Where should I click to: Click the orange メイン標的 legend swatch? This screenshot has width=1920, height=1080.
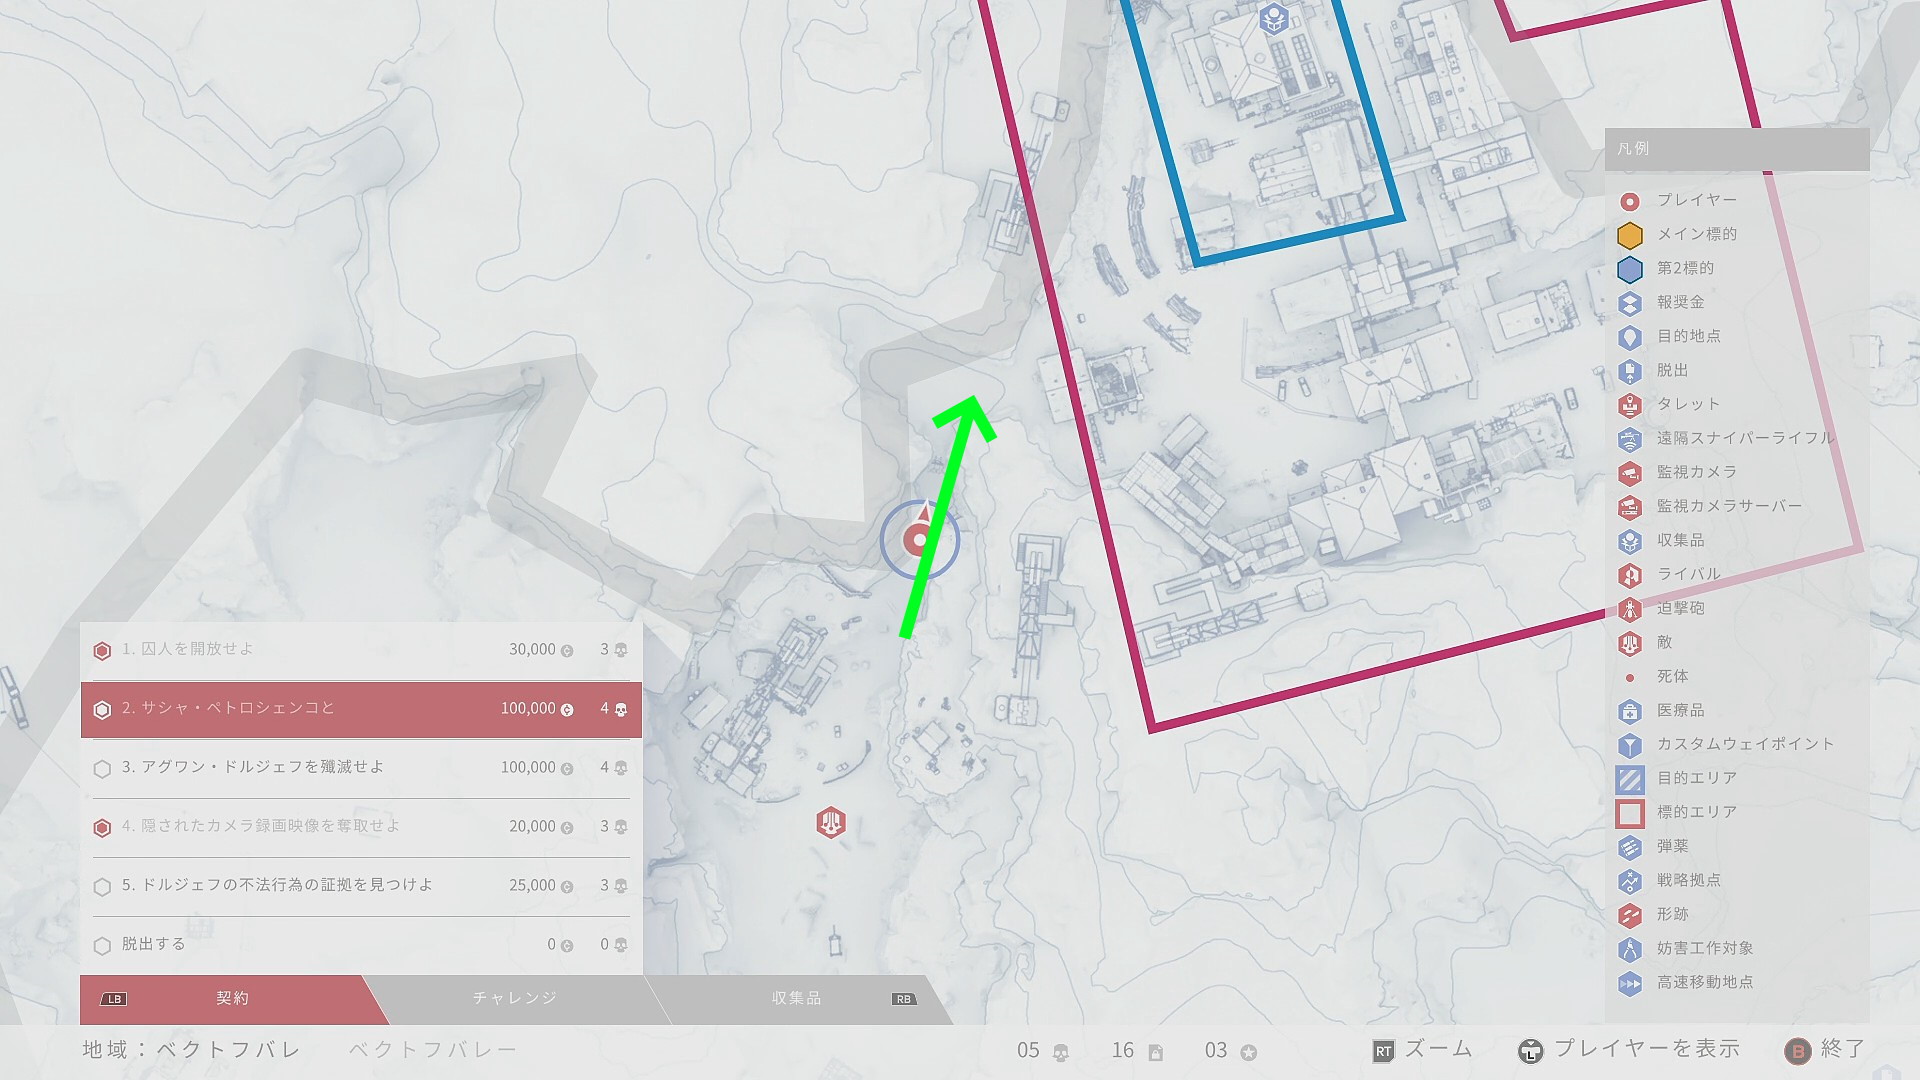(x=1630, y=235)
